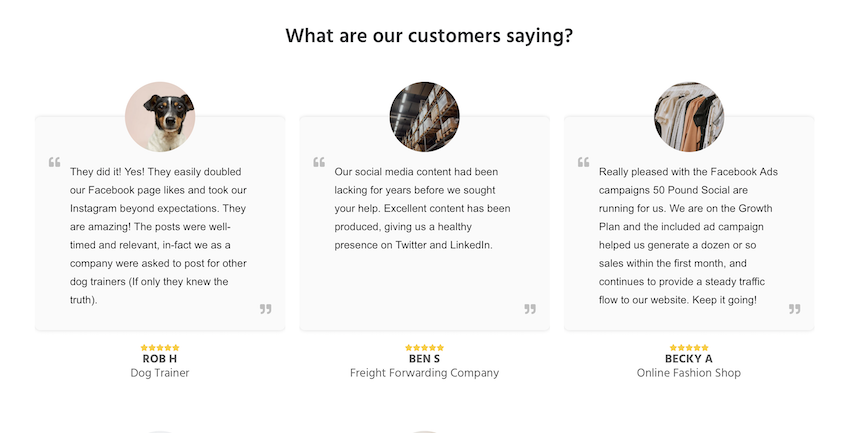The height and width of the screenshot is (433, 850).
Task: Click the "Online Fashion Shop" label
Action: [689, 373]
